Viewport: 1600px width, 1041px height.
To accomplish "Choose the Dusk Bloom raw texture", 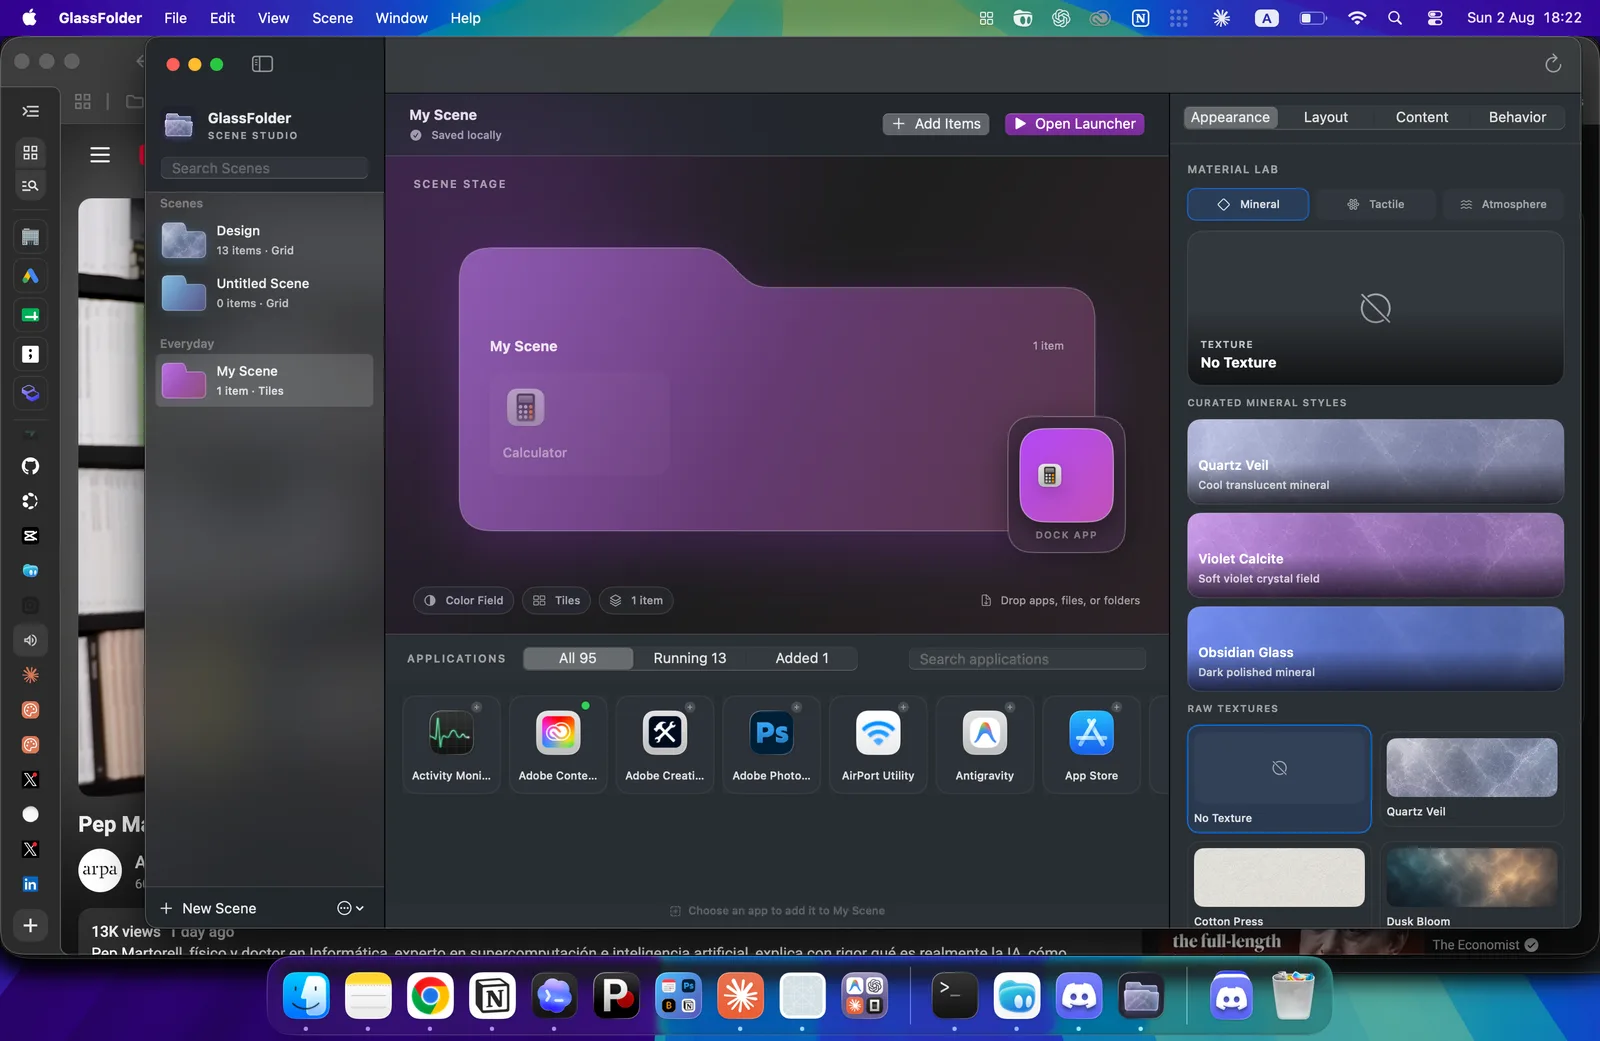I will coord(1472,886).
